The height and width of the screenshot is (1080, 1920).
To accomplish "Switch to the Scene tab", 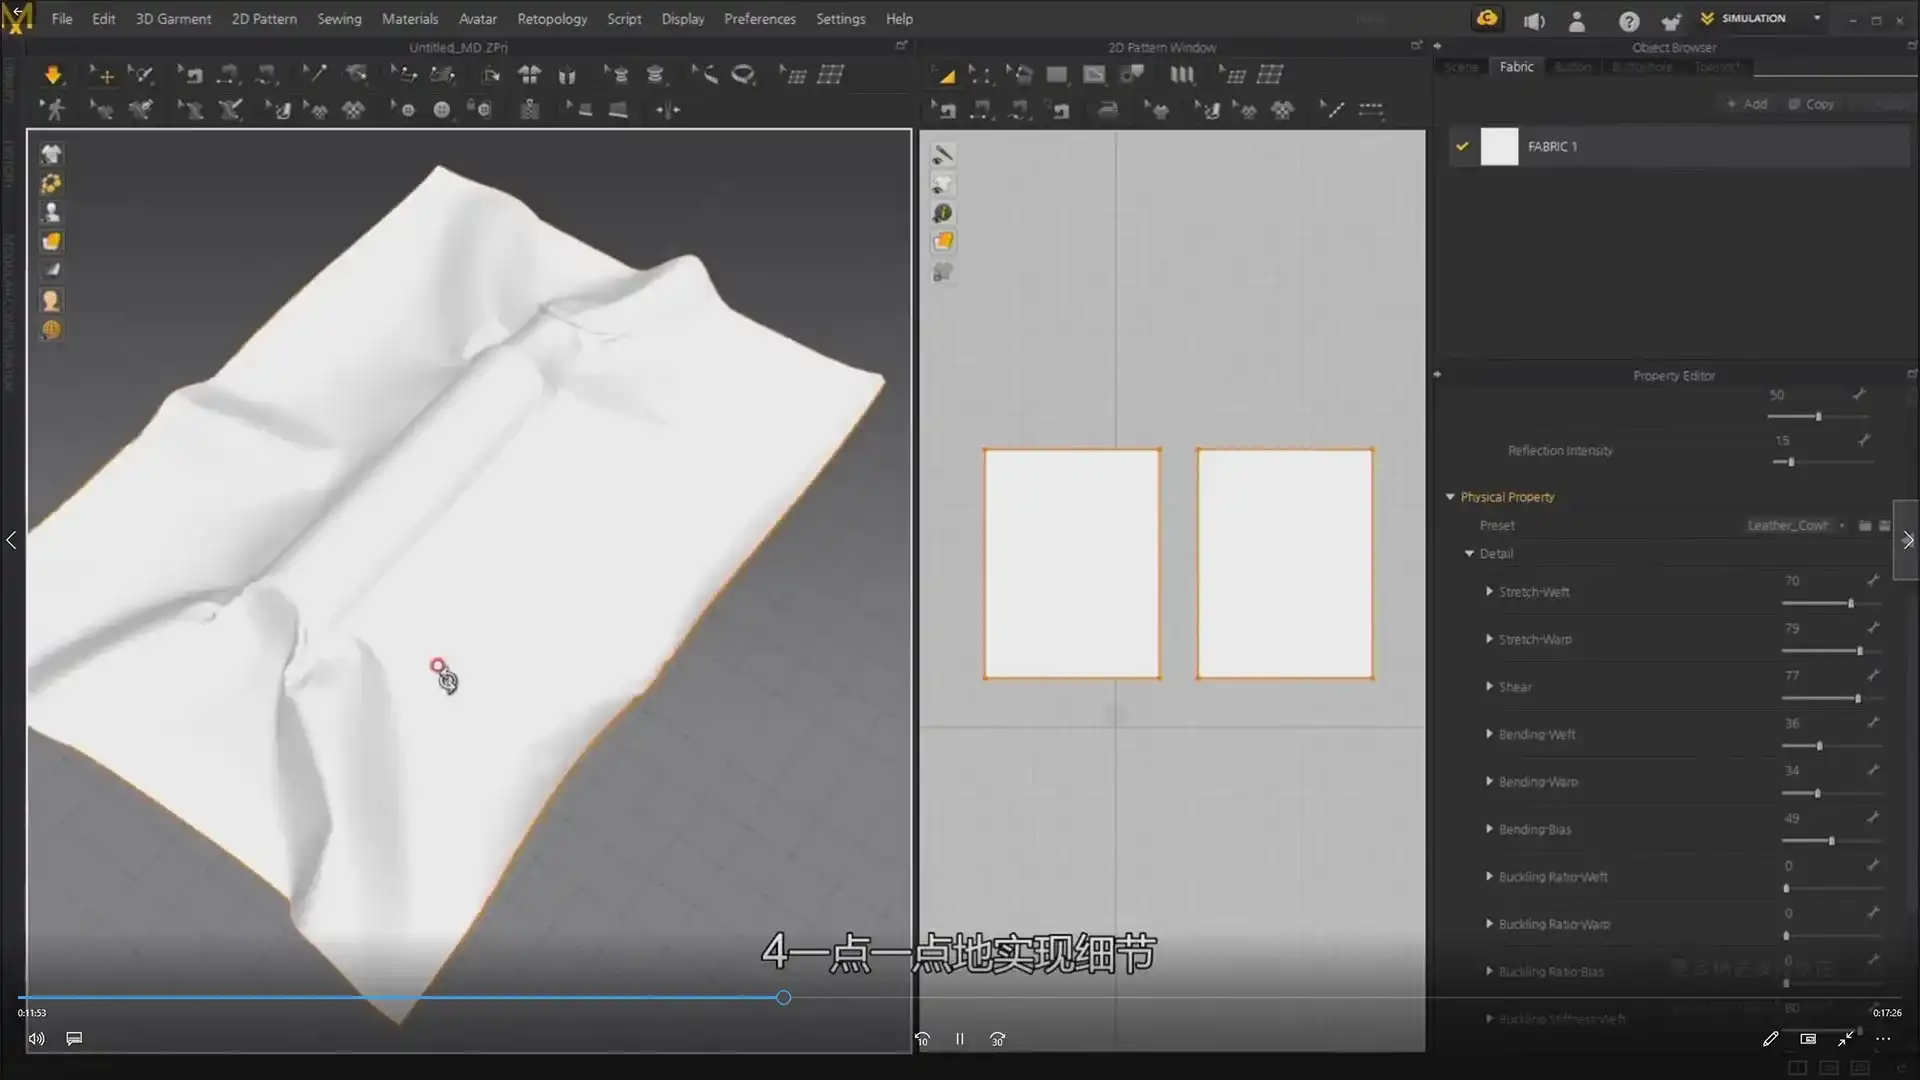I will pyautogui.click(x=1461, y=66).
